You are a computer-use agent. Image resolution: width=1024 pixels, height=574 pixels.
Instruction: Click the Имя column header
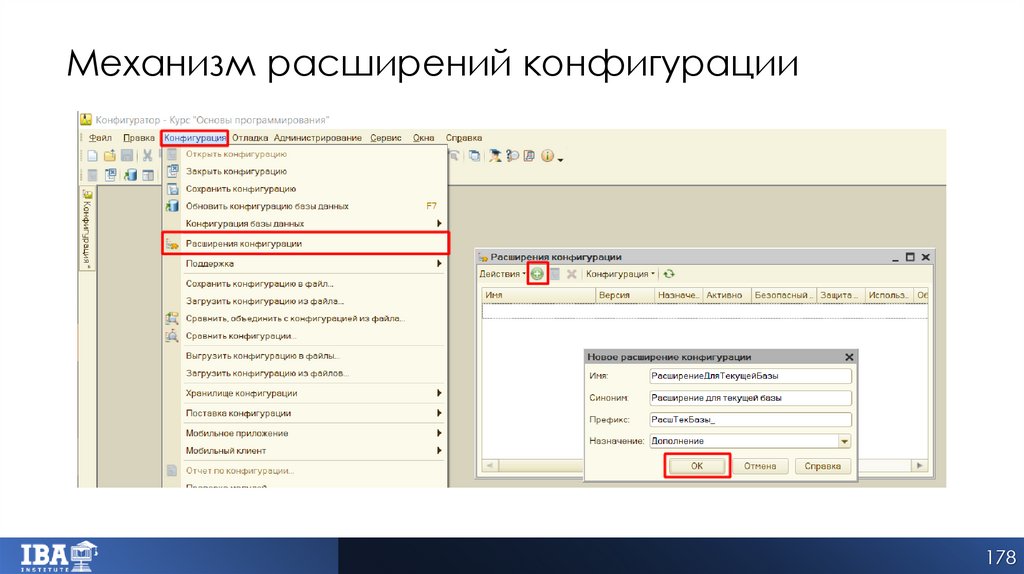(x=539, y=295)
